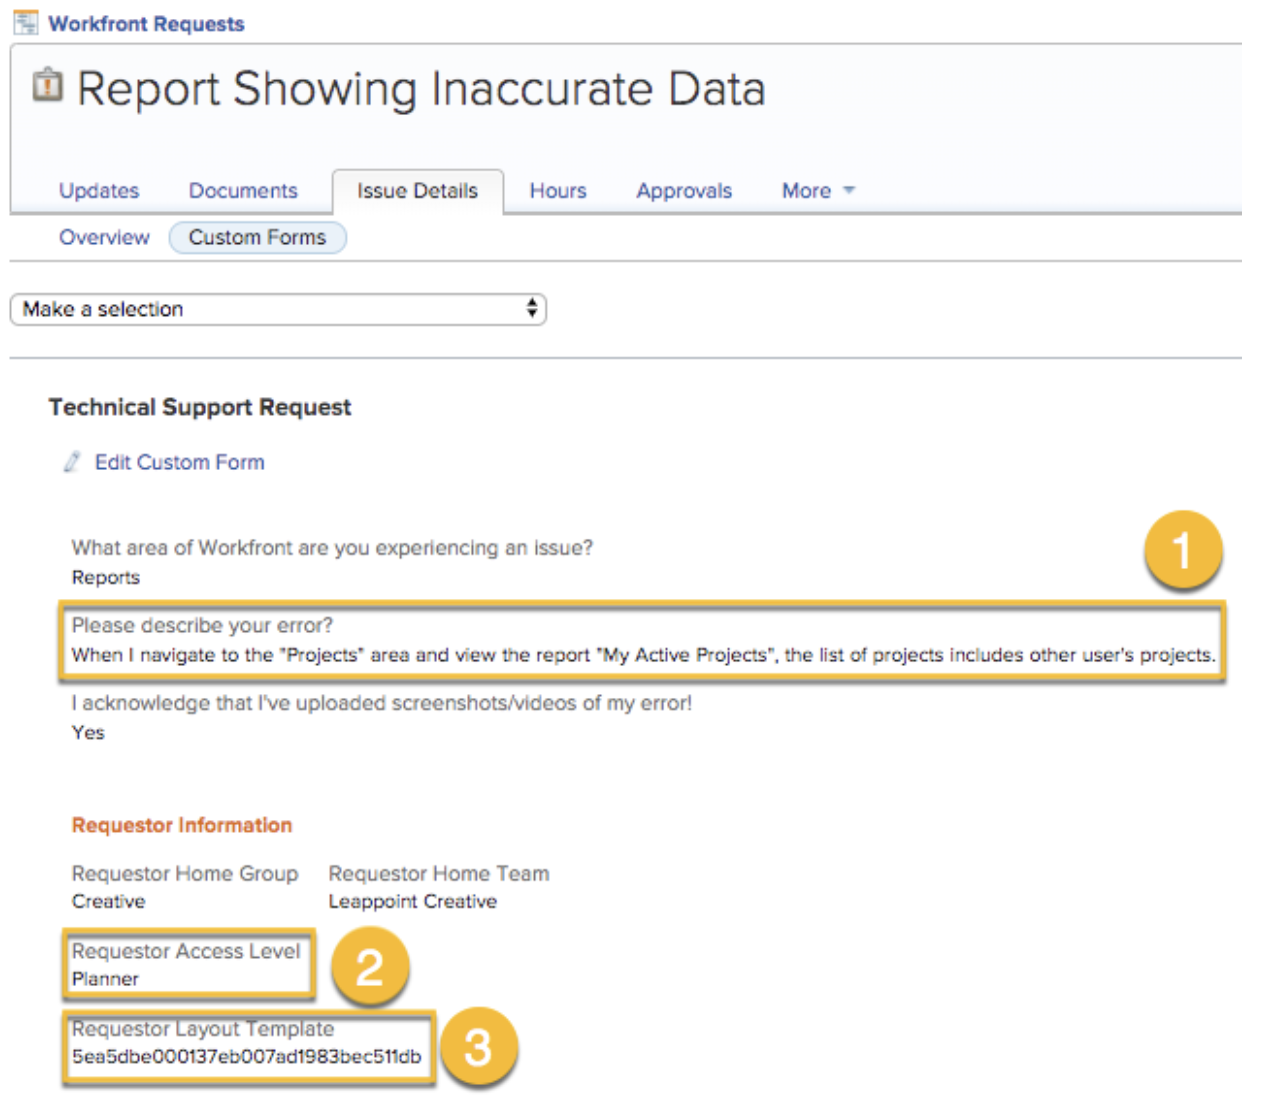Click the Yes acknowledgement value

pos(88,732)
